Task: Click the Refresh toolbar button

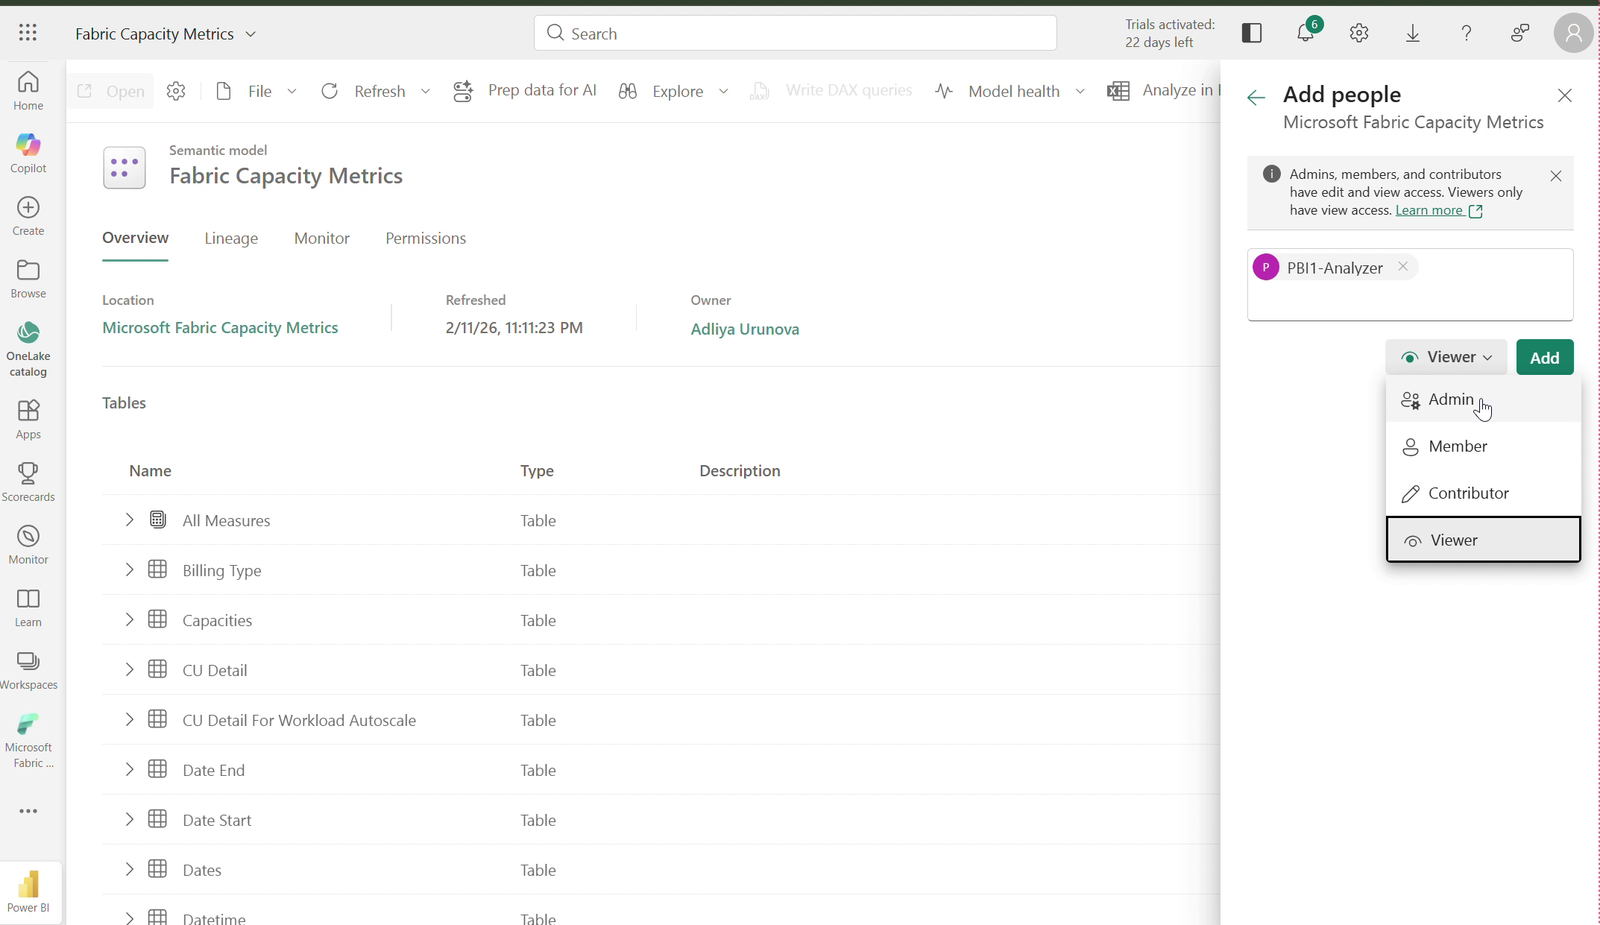Action: pos(363,91)
